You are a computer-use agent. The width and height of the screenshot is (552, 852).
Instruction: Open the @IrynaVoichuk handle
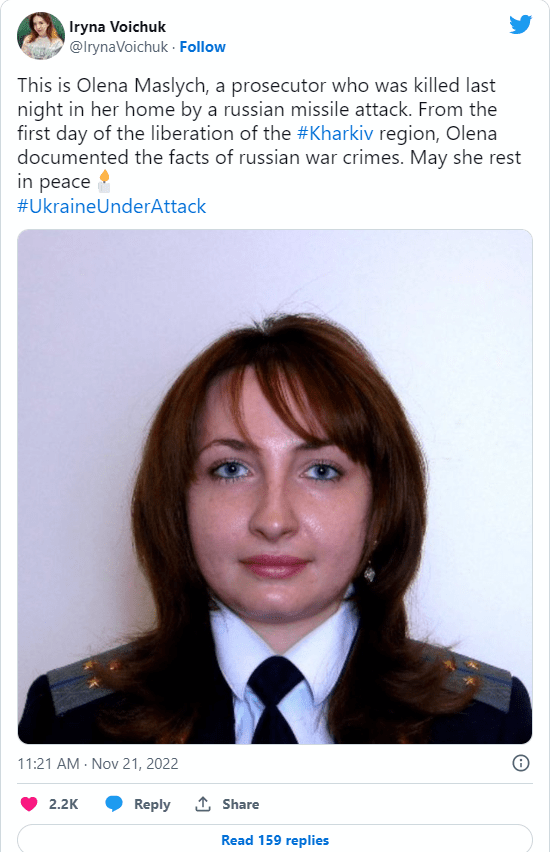click(118, 47)
